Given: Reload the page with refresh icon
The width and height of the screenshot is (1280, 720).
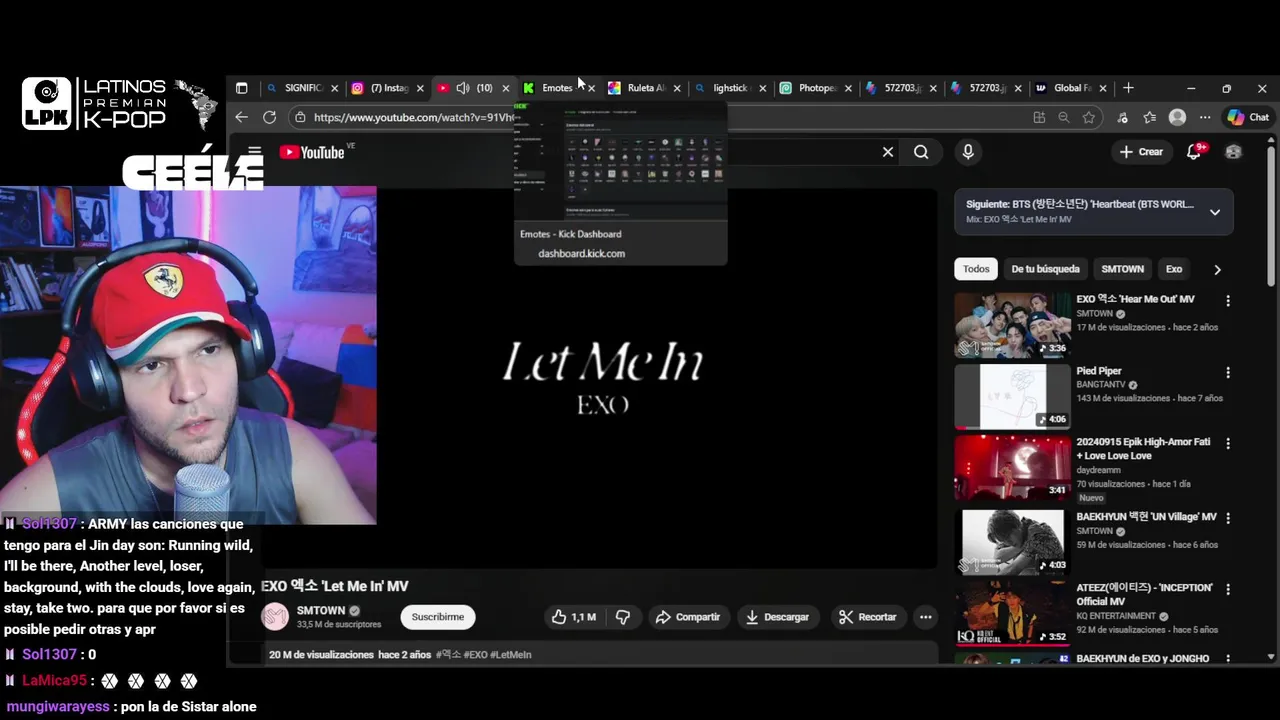Looking at the screenshot, I should pyautogui.click(x=269, y=117).
